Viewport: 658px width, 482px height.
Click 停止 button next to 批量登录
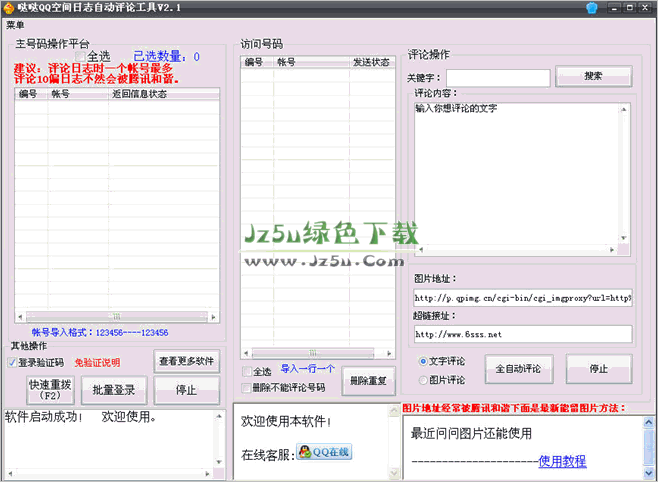[186, 390]
